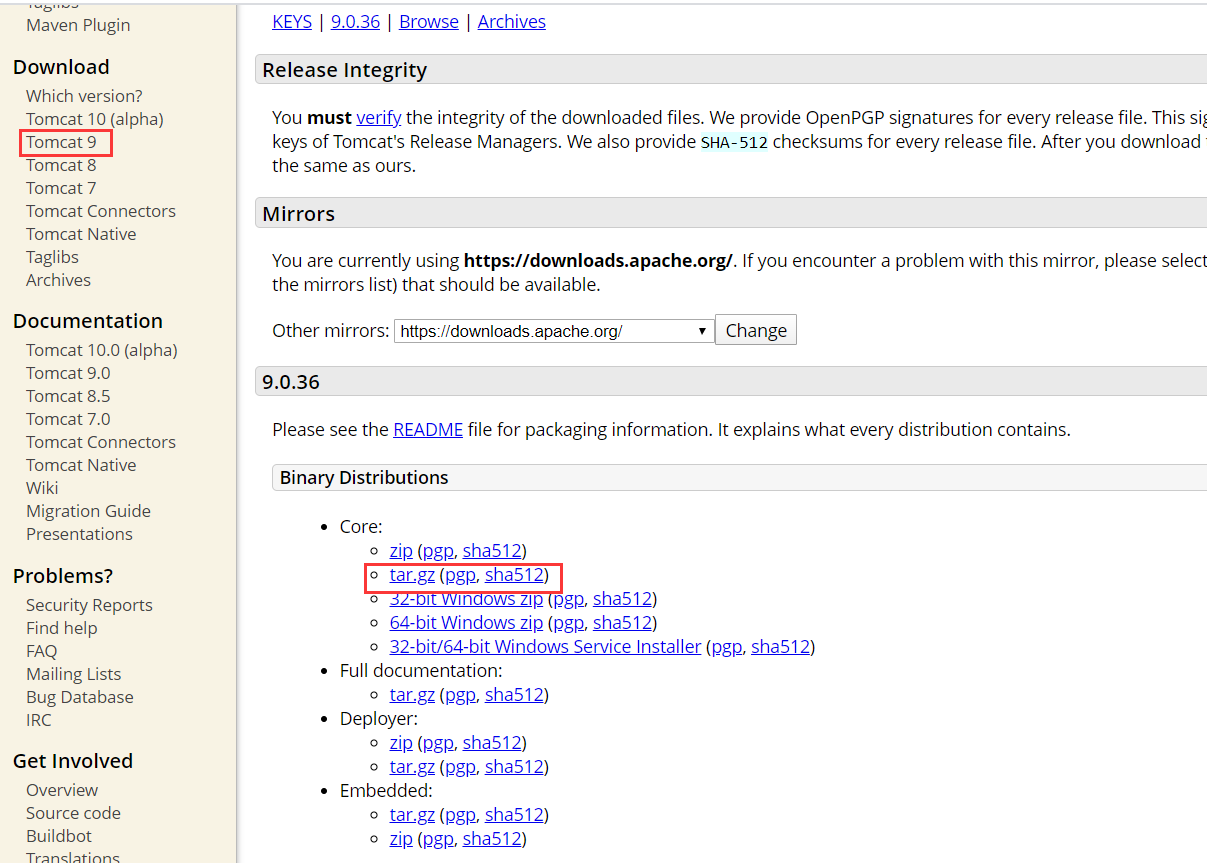Download the 64-bit Windows zip
Image resolution: width=1207 pixels, height=863 pixels.
(x=466, y=622)
